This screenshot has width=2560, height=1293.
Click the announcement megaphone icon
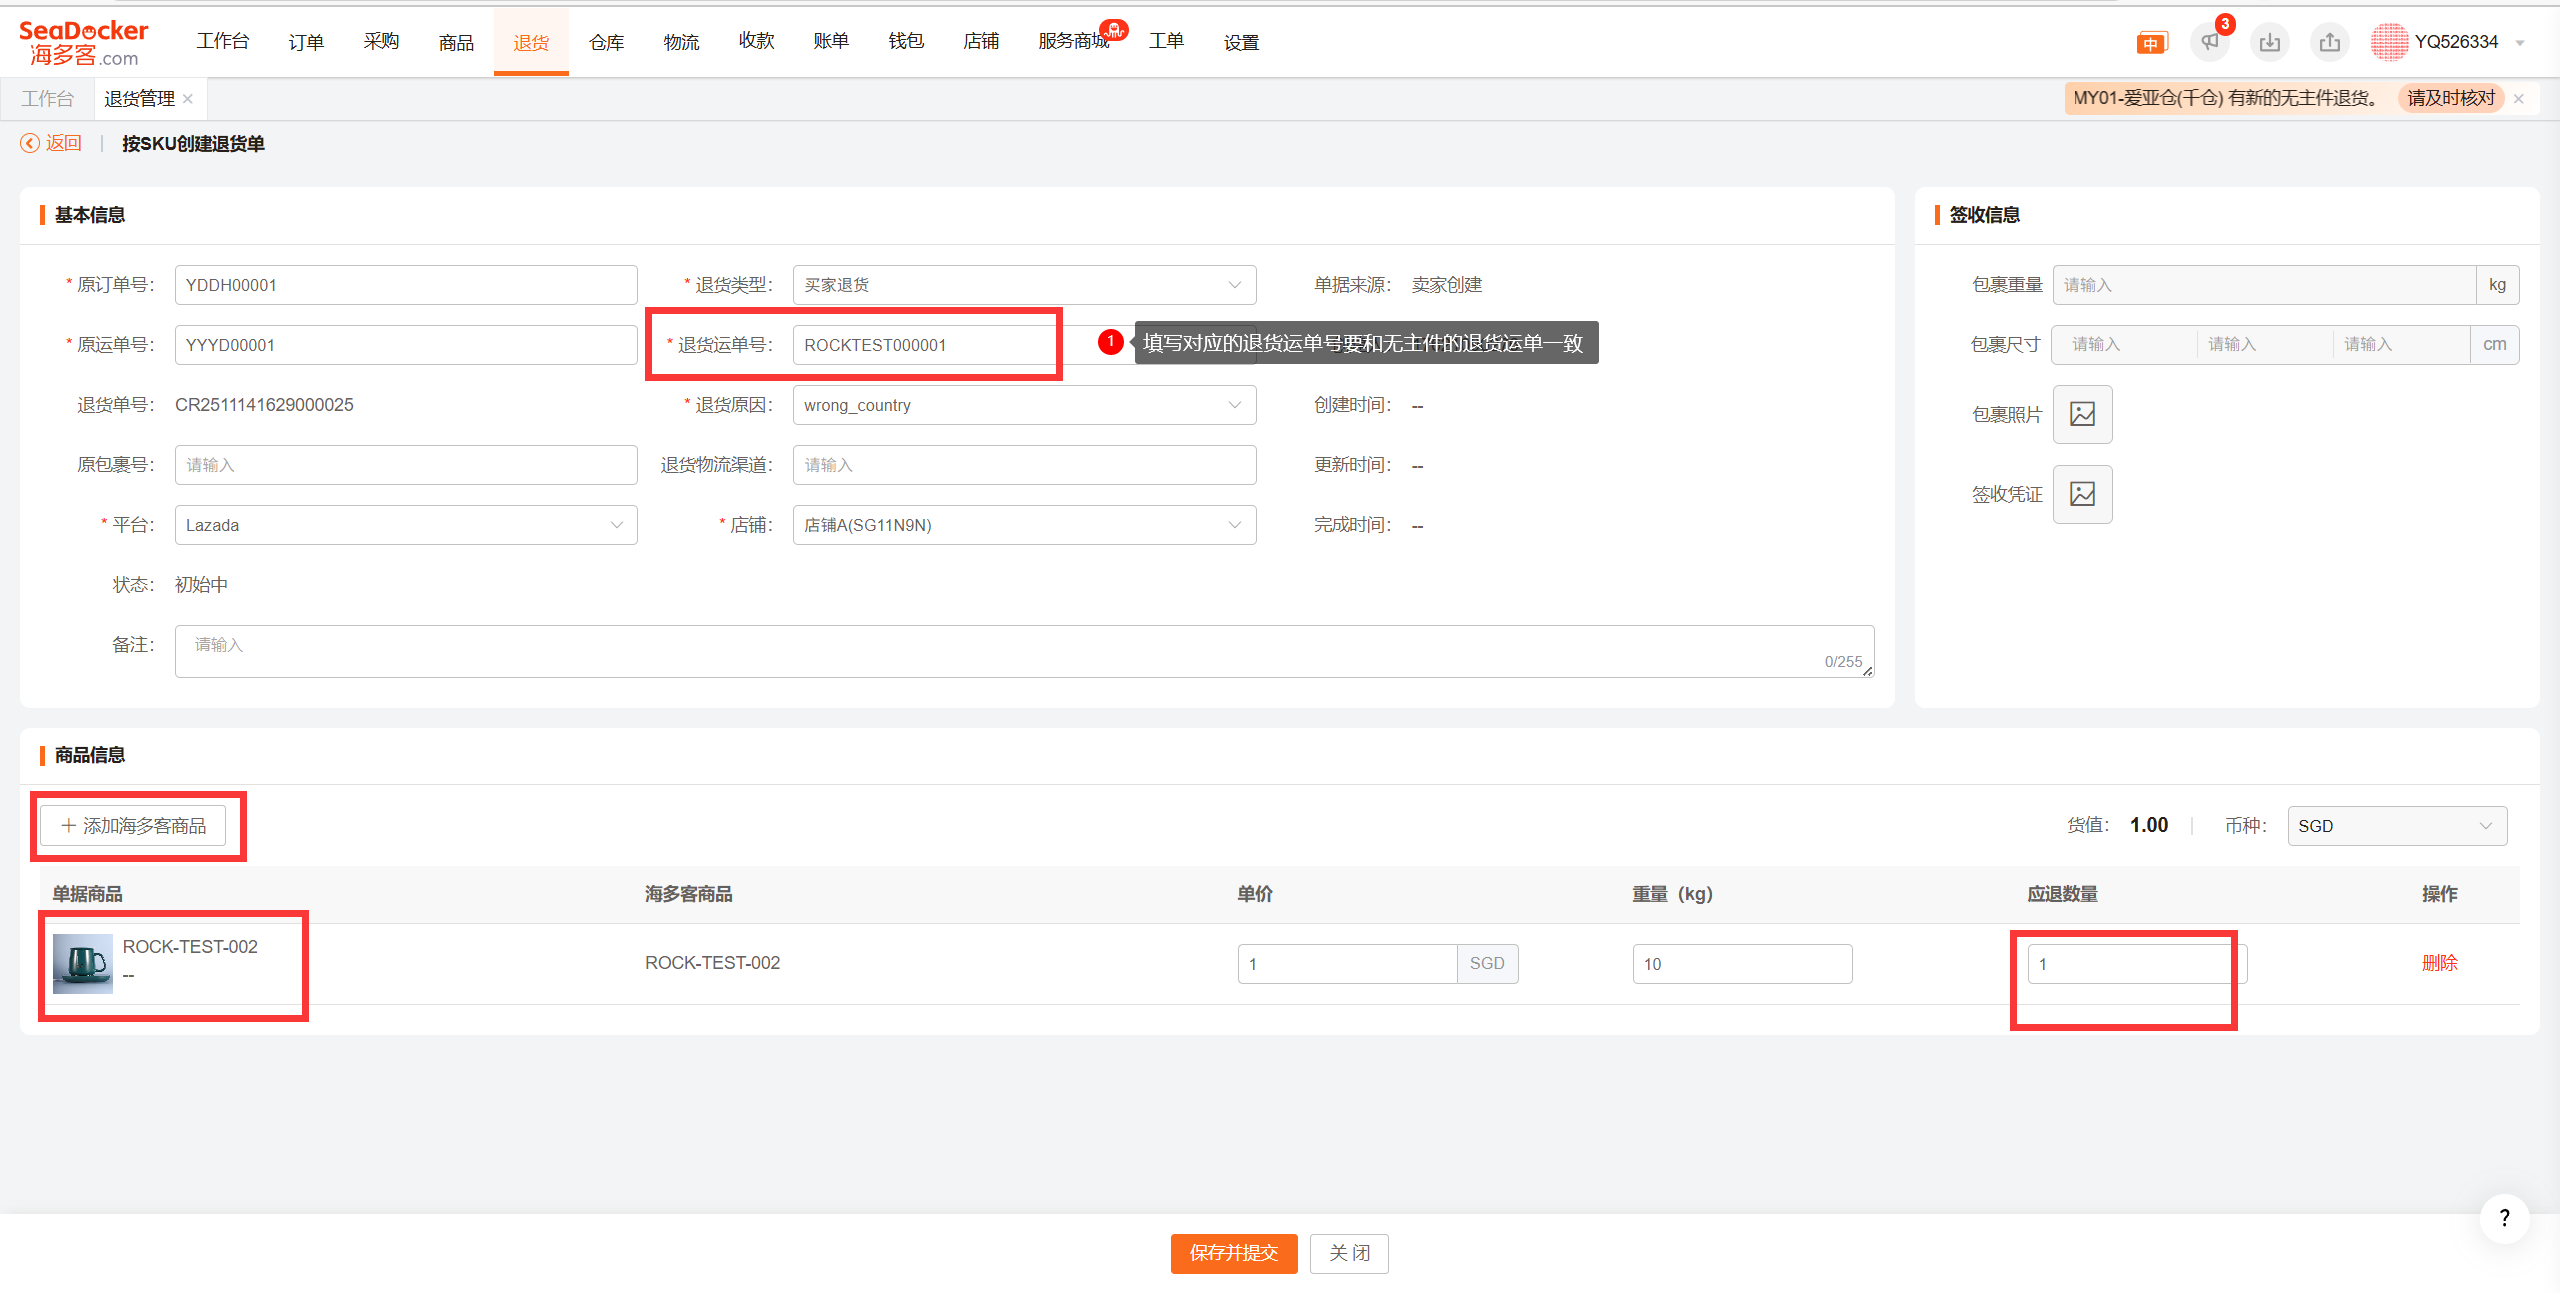click(x=2209, y=42)
